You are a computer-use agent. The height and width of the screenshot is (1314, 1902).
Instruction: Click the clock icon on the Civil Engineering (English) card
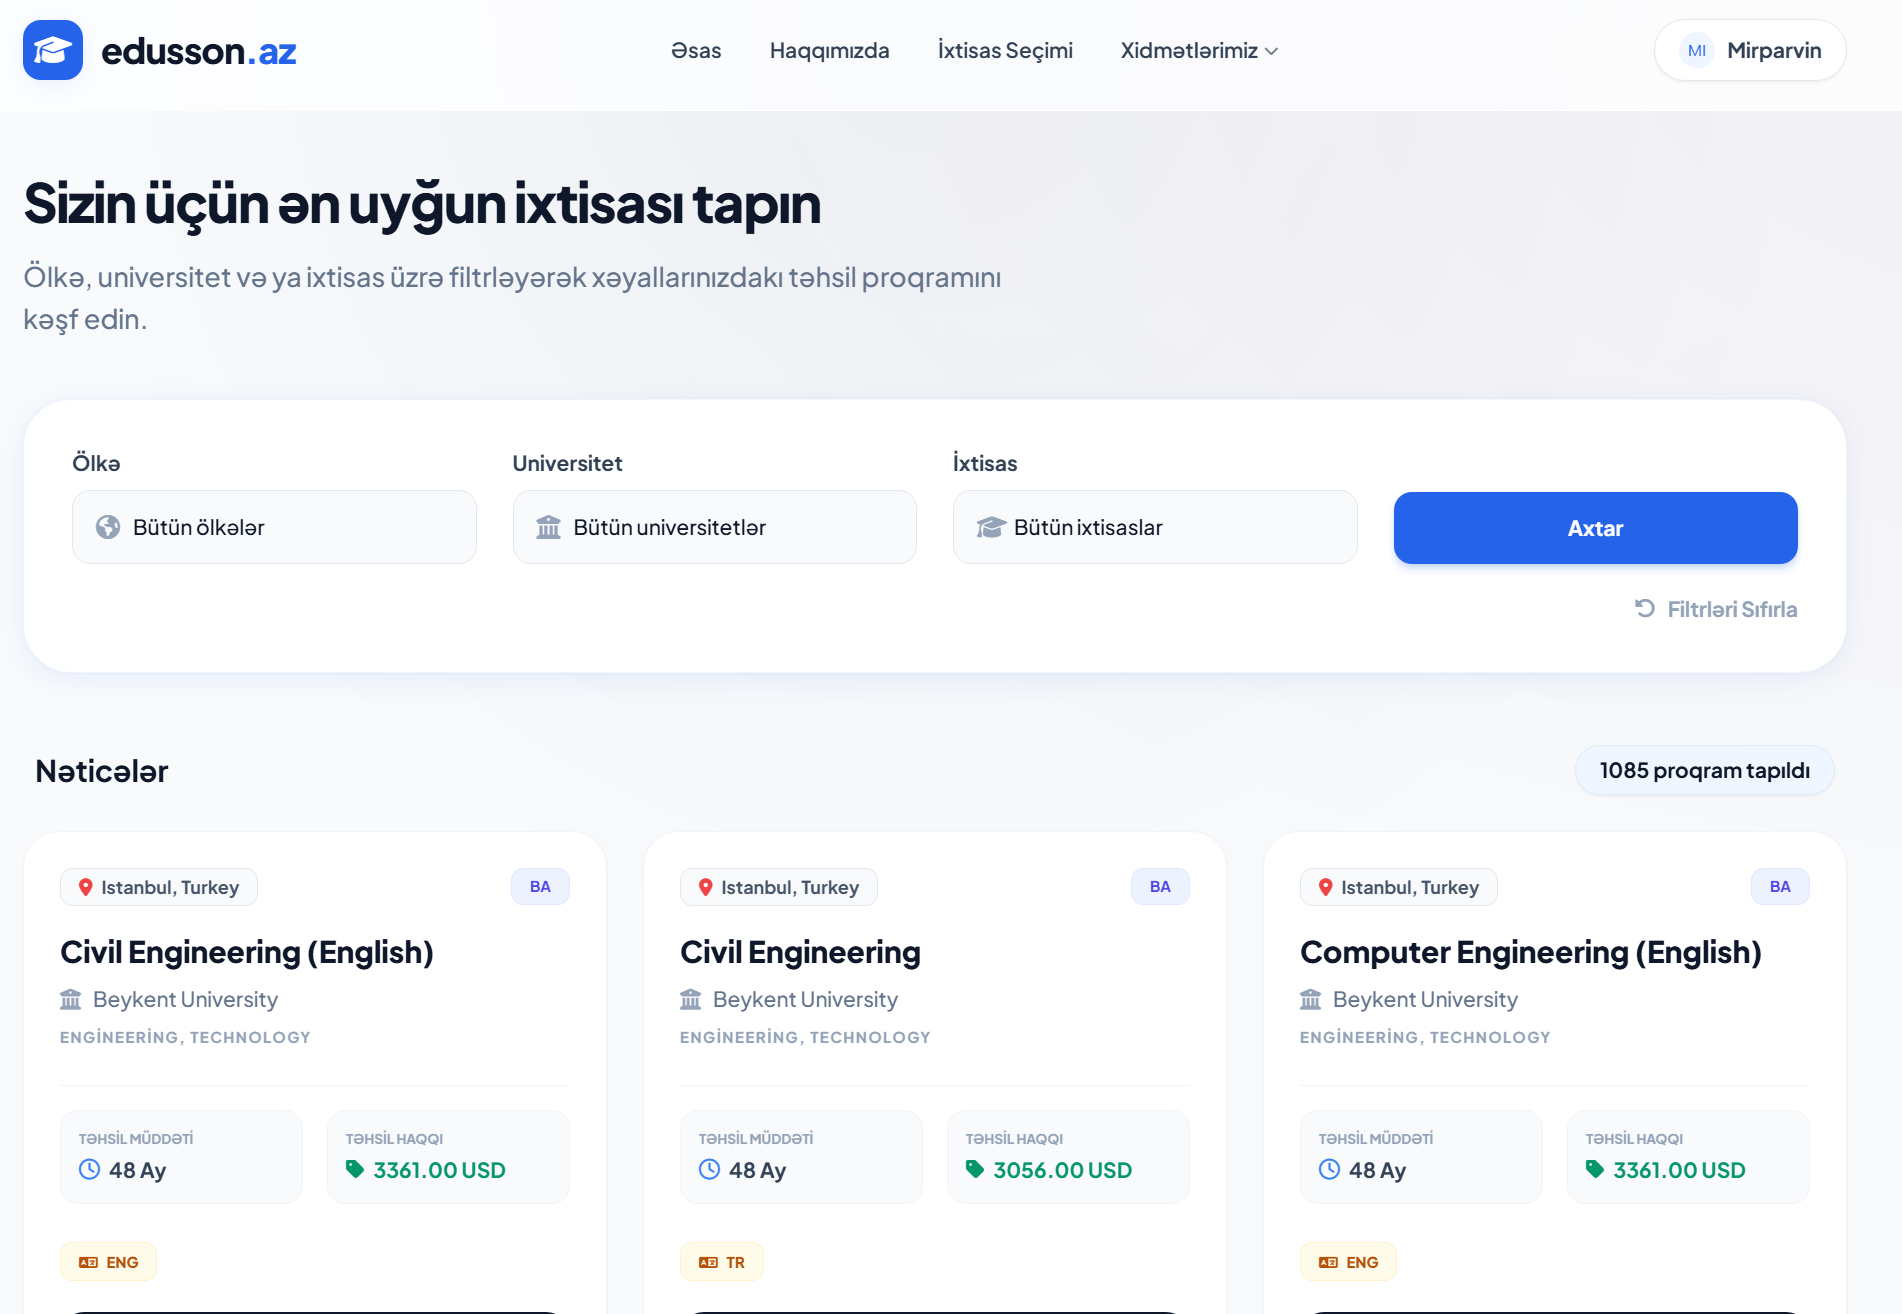[90, 1169]
